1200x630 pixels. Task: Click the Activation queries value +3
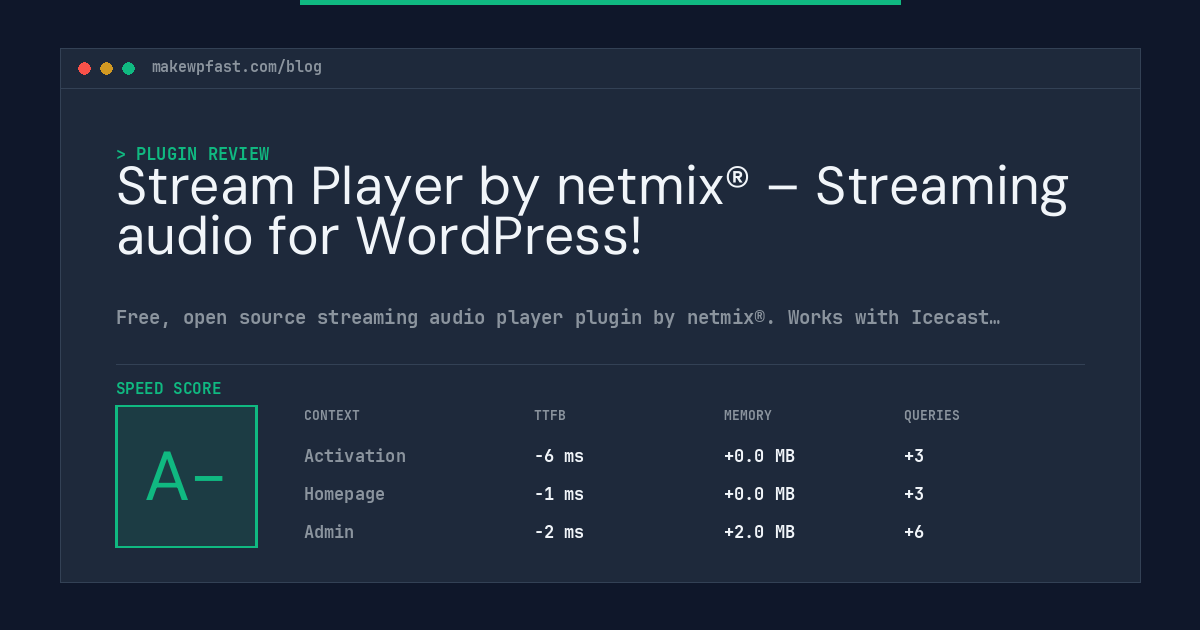pyautogui.click(x=914, y=456)
